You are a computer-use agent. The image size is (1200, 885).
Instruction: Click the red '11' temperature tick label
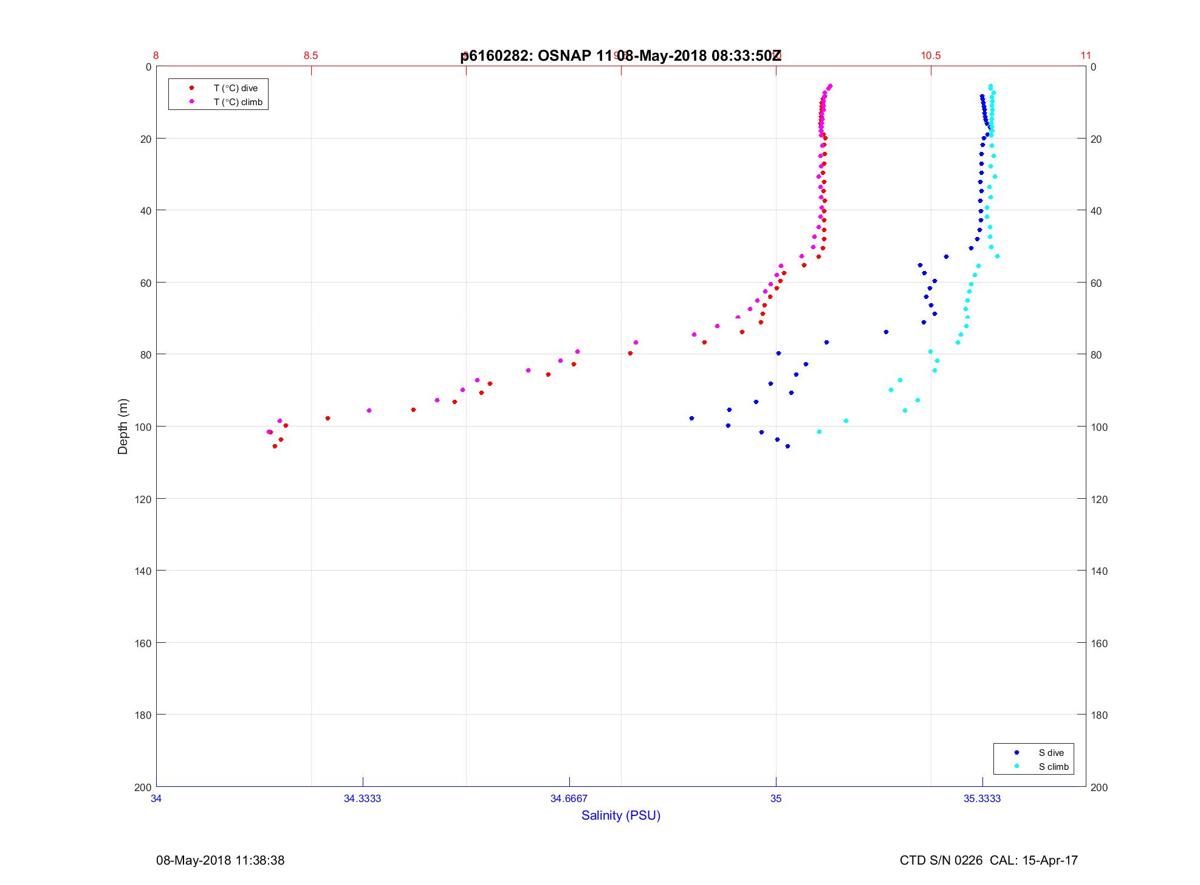click(x=1086, y=56)
